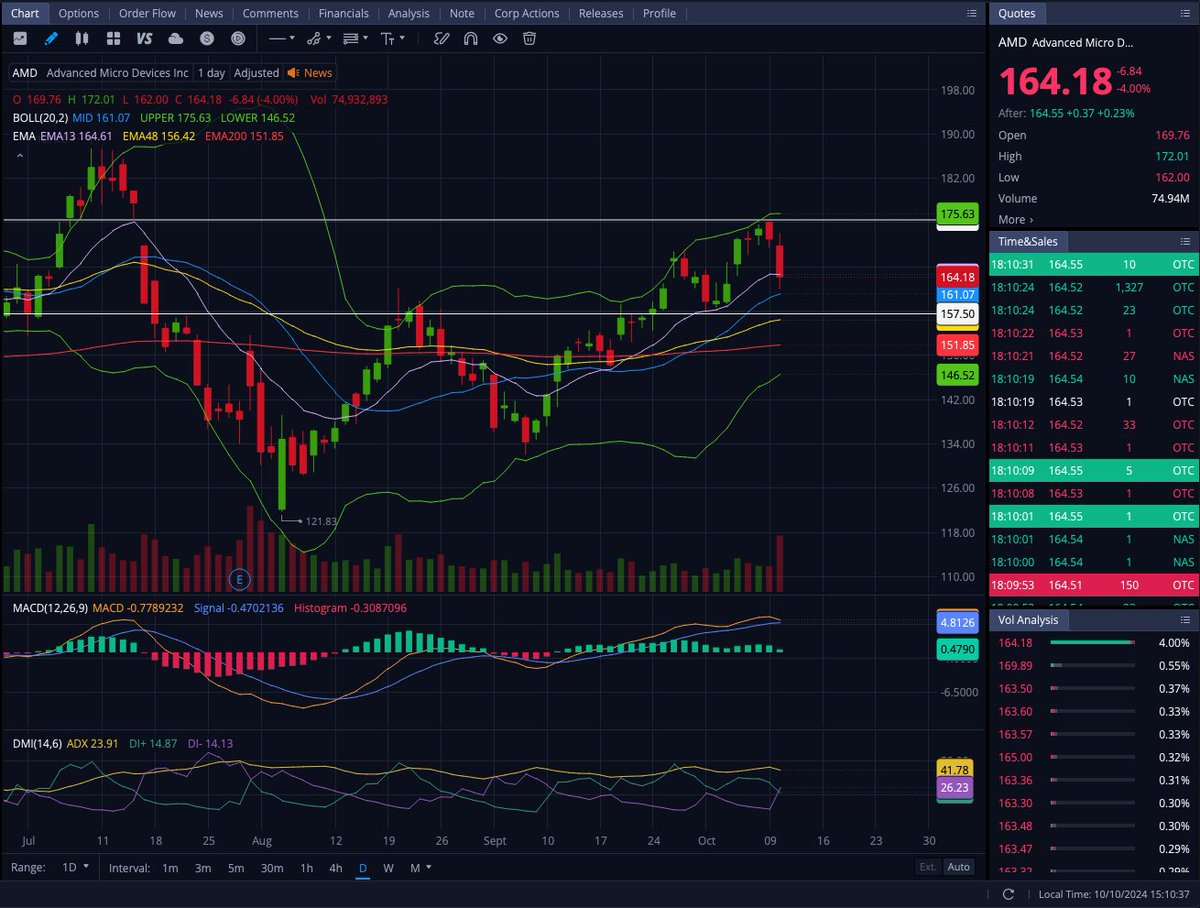Open the Financials tab
Image resolution: width=1200 pixels, height=908 pixels.
tap(343, 13)
